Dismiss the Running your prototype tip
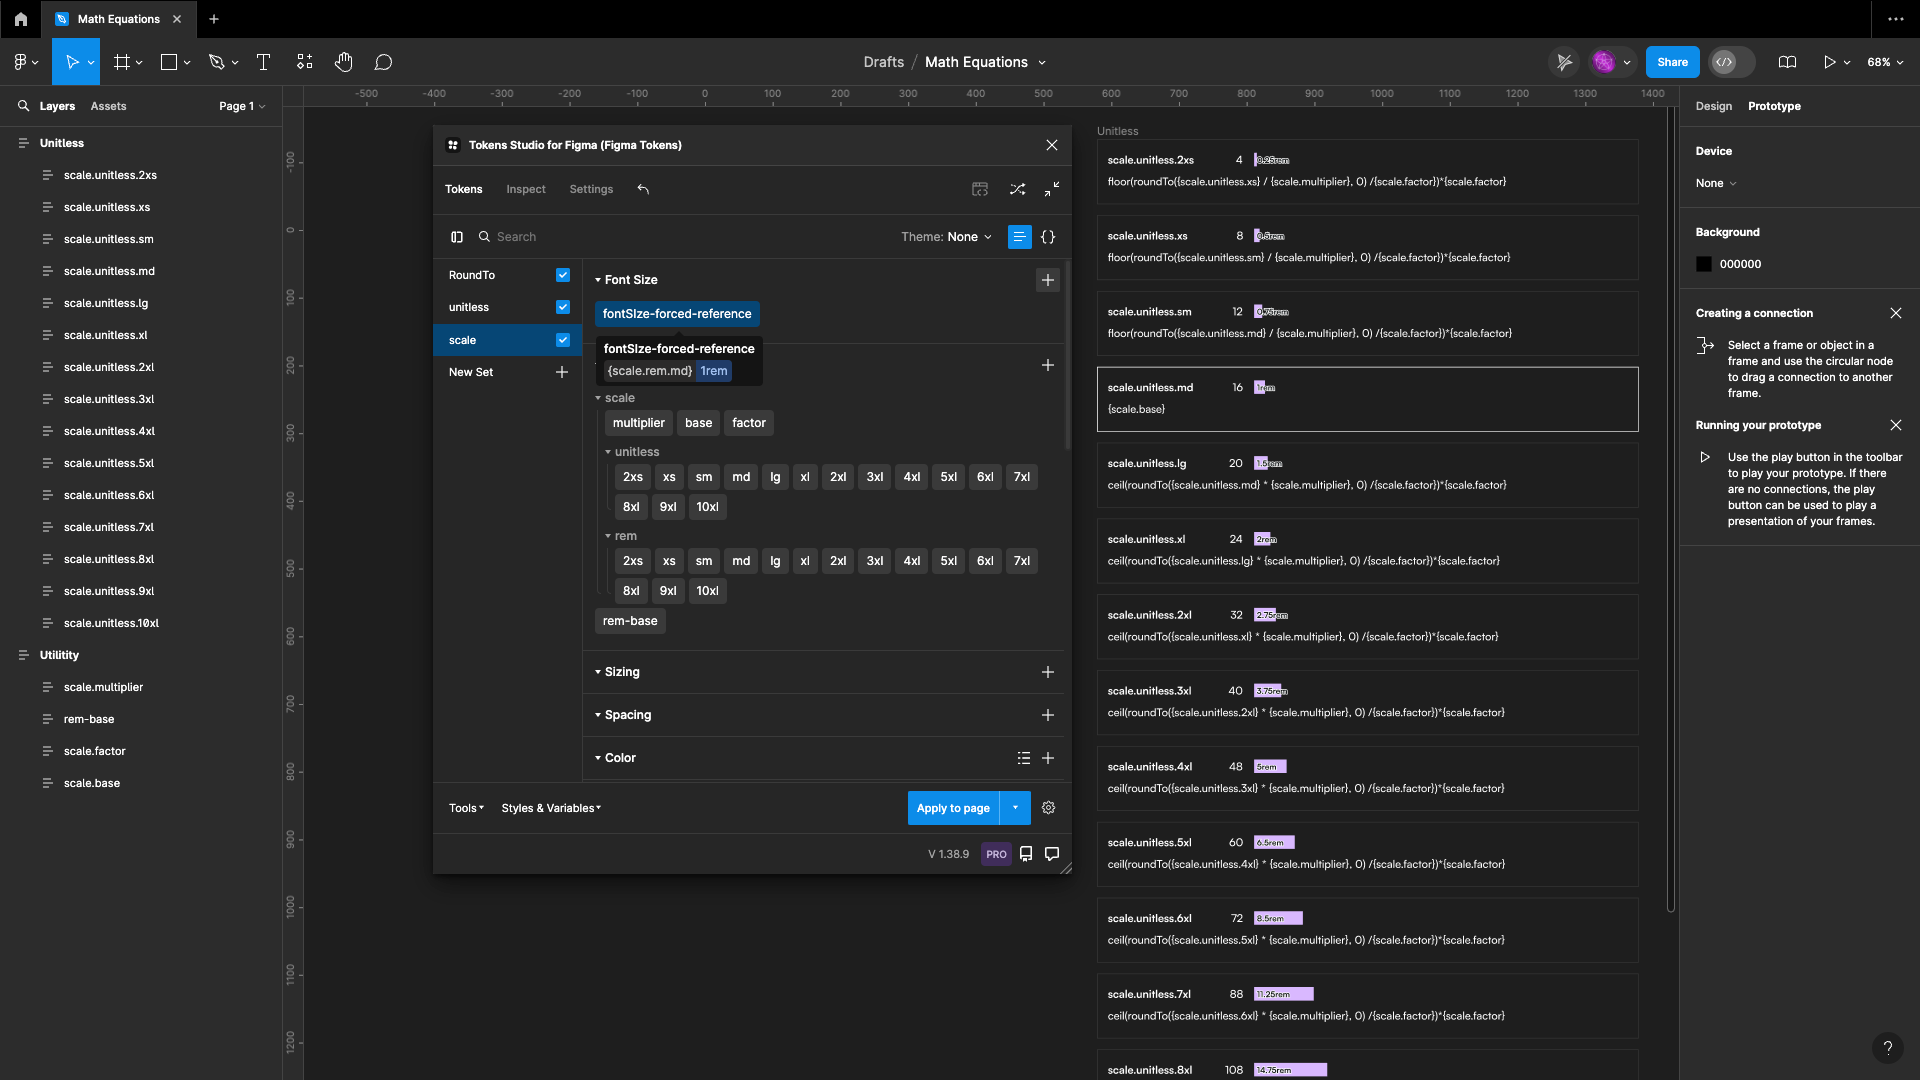 tap(1896, 425)
